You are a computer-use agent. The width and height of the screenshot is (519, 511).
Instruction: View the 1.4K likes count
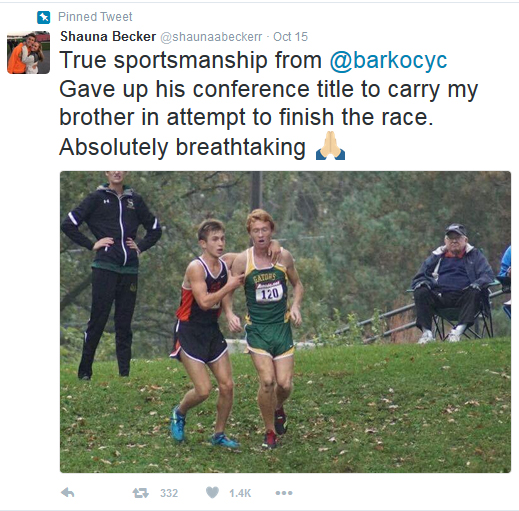(240, 493)
